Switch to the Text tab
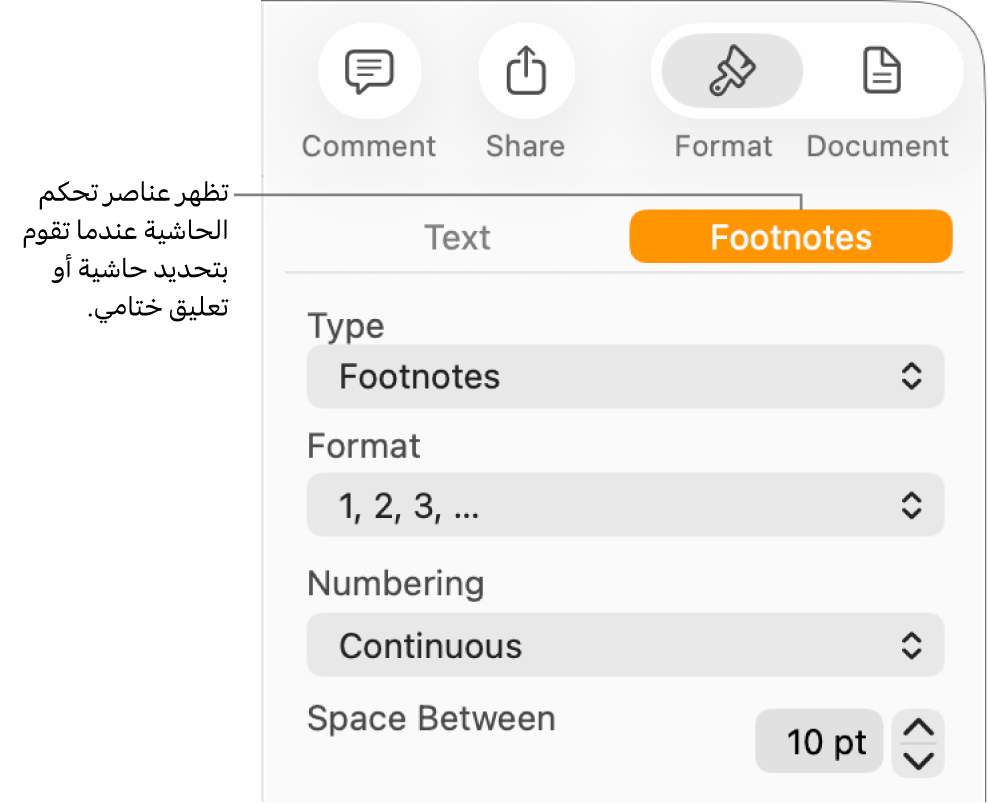This screenshot has width=988, height=804. pos(457,237)
